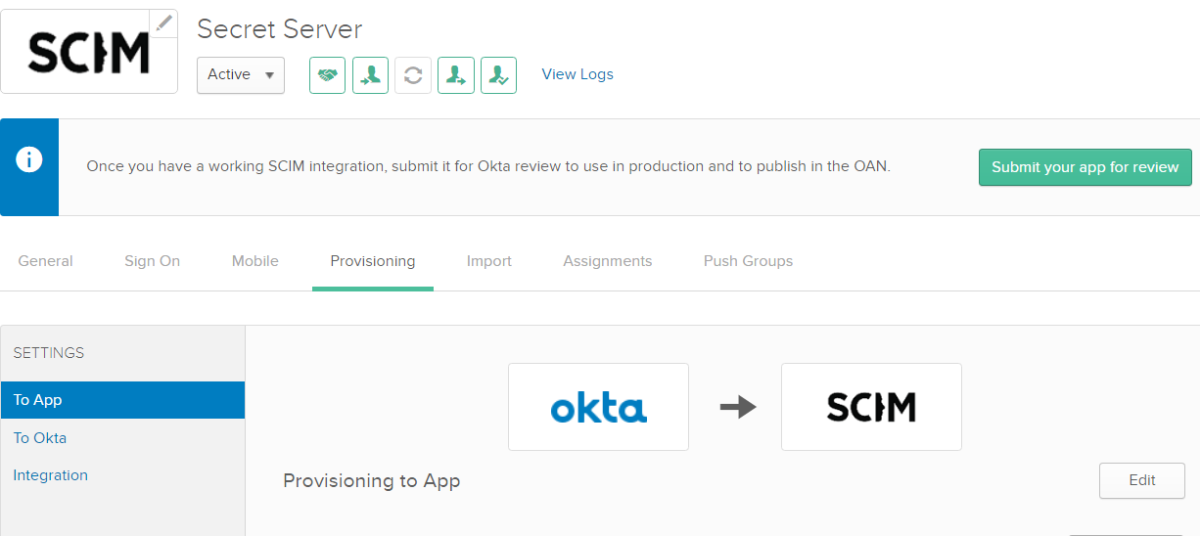Click the handshake icon
Image resolution: width=1200 pixels, height=536 pixels.
click(x=327, y=75)
